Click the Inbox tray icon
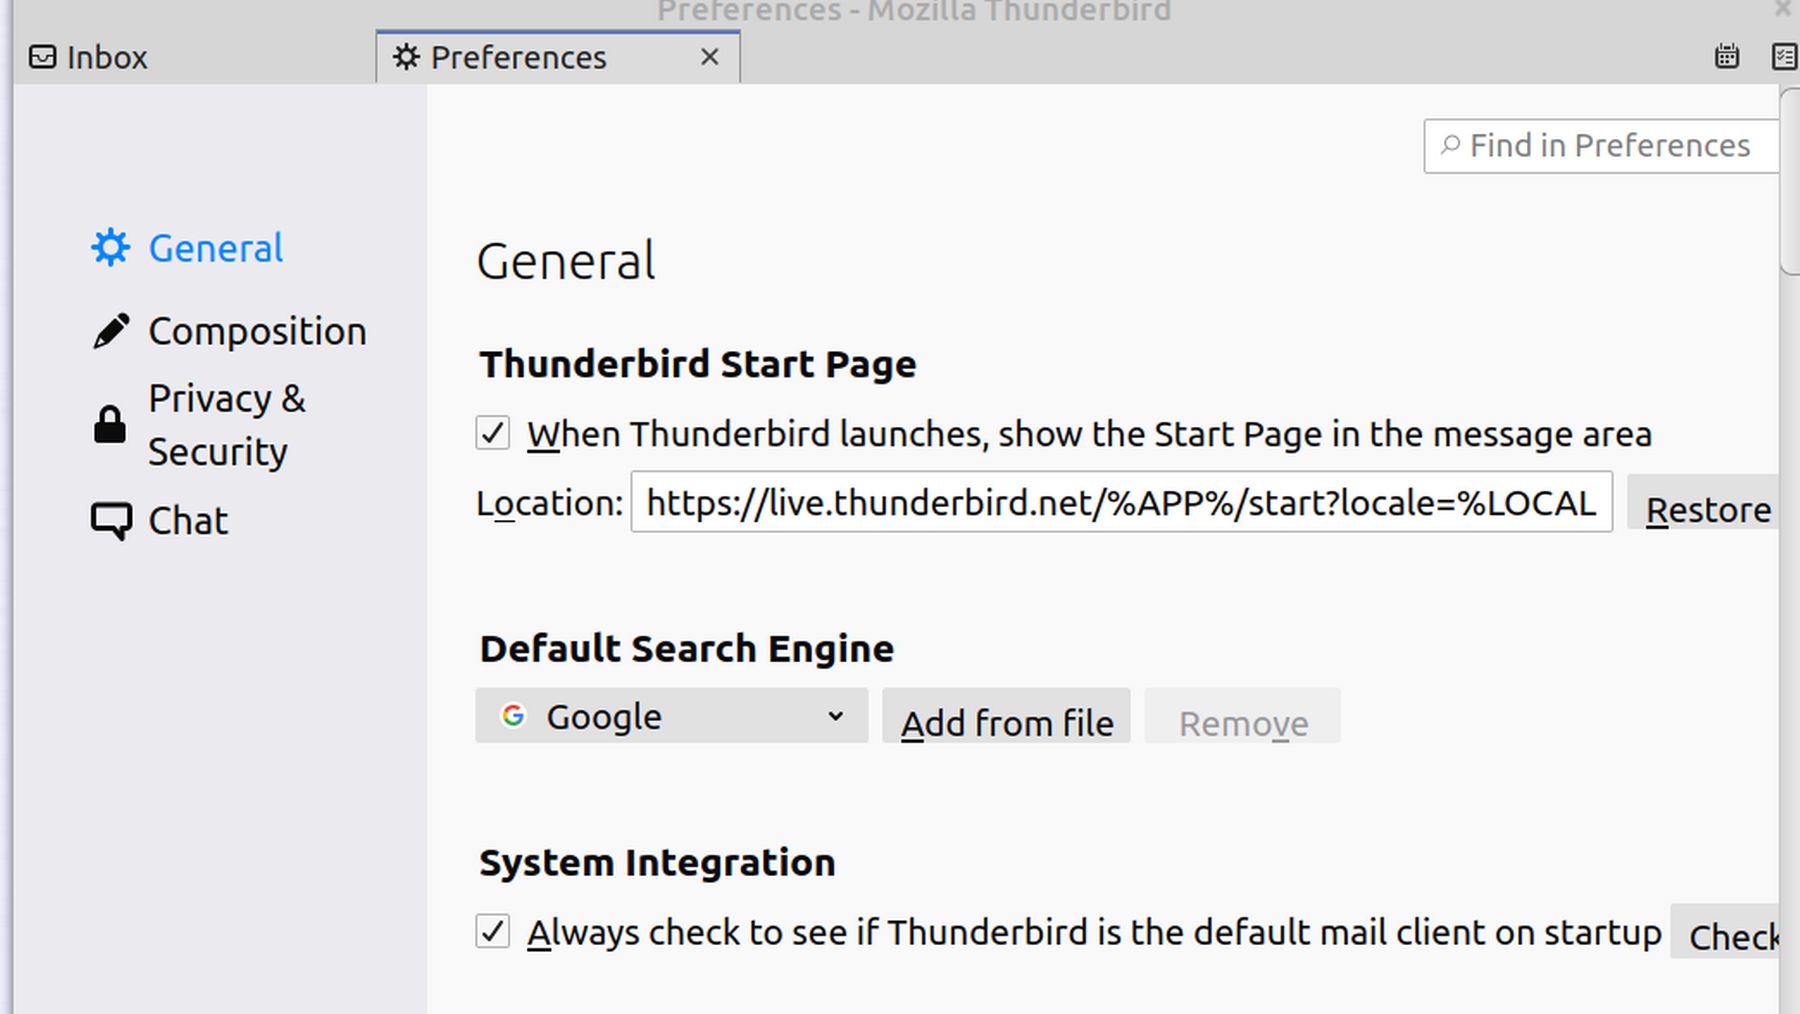This screenshot has height=1014, width=1800. (42, 57)
